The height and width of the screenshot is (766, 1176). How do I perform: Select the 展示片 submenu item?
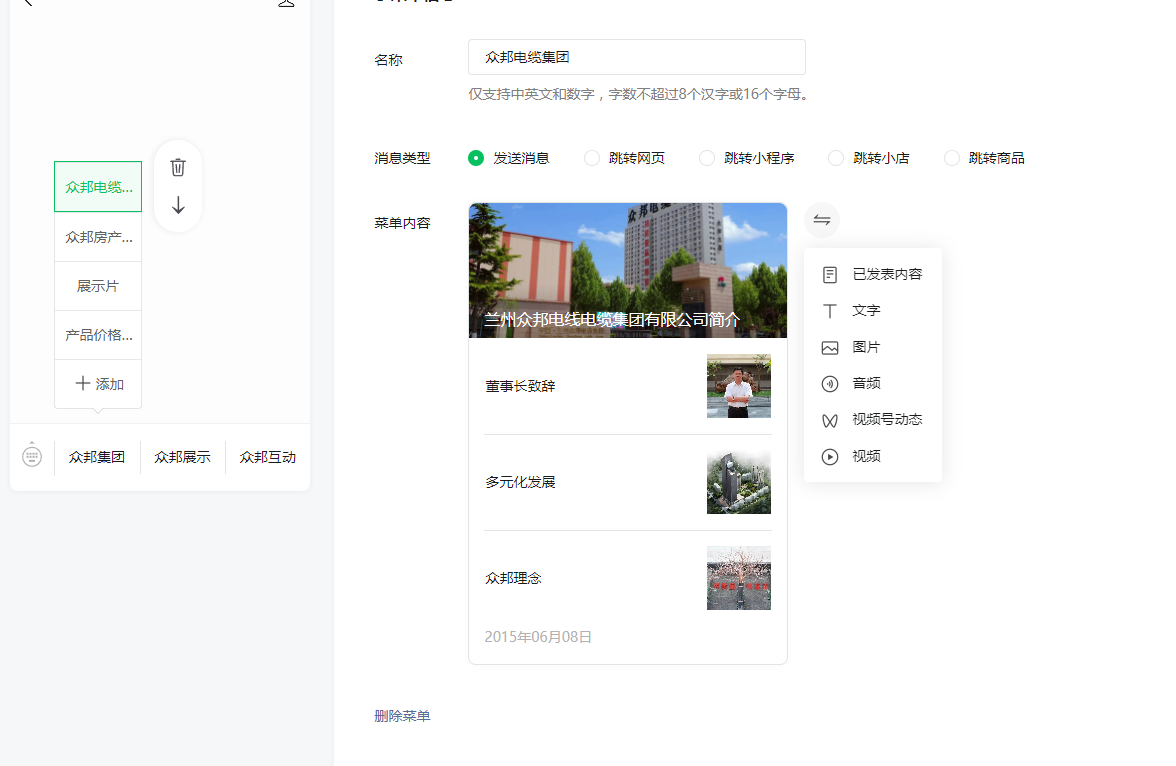(x=98, y=286)
